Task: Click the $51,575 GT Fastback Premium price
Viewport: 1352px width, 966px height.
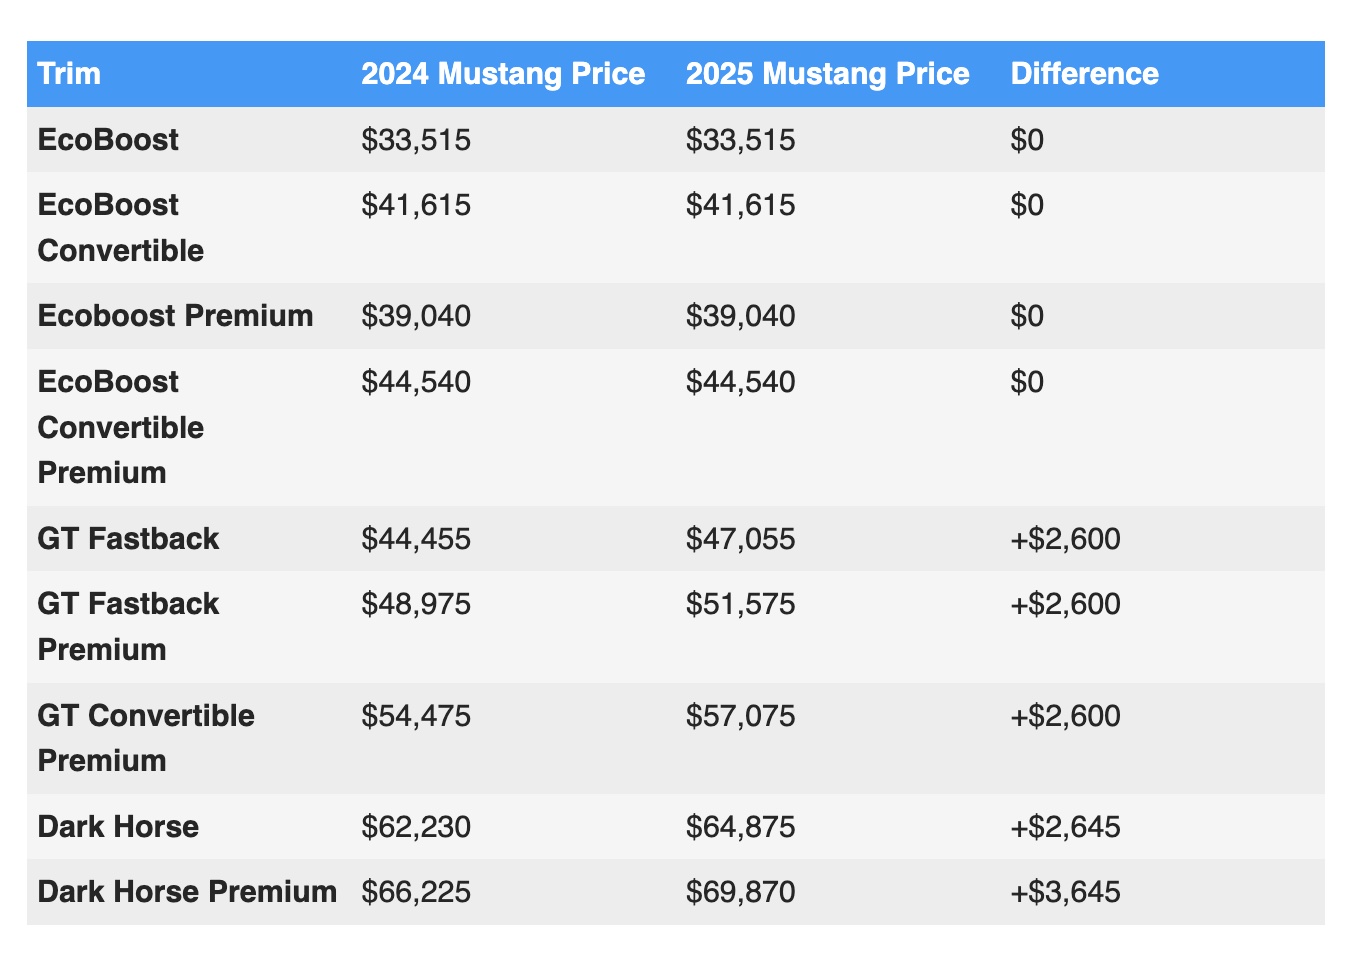Action: tap(740, 604)
